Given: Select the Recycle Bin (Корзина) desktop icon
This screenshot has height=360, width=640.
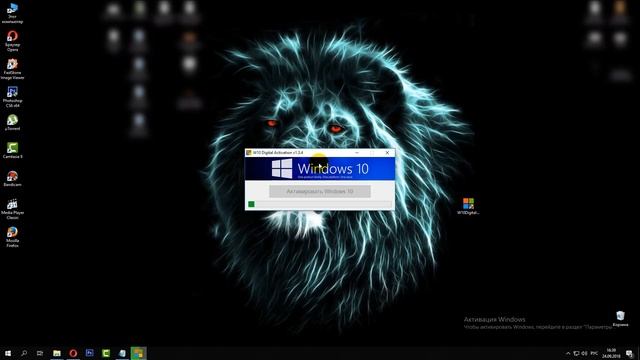Looking at the screenshot, I should [620, 319].
